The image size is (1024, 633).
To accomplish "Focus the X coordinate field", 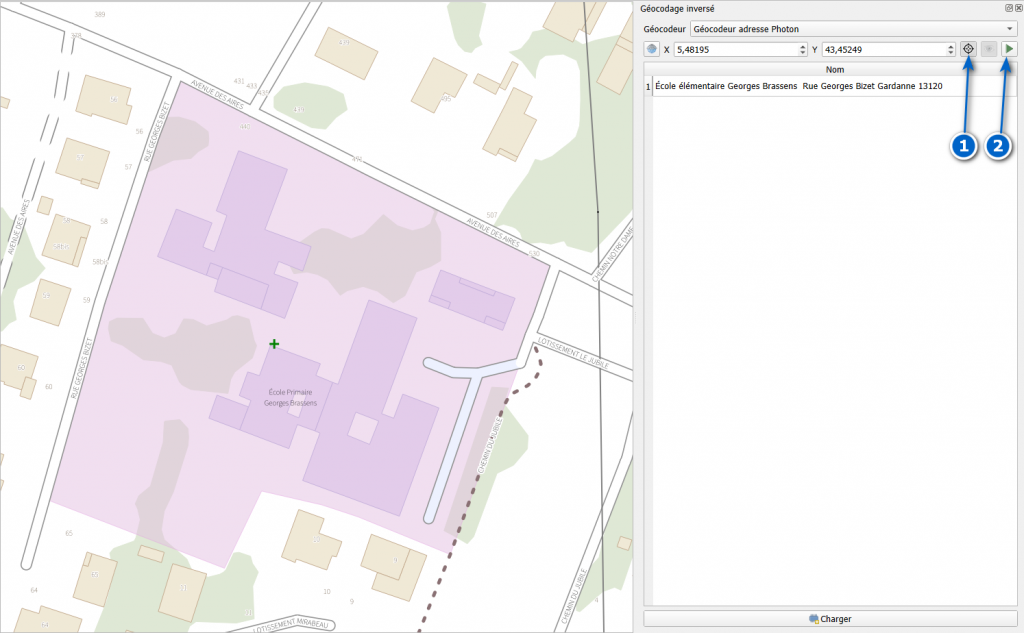I will point(735,49).
